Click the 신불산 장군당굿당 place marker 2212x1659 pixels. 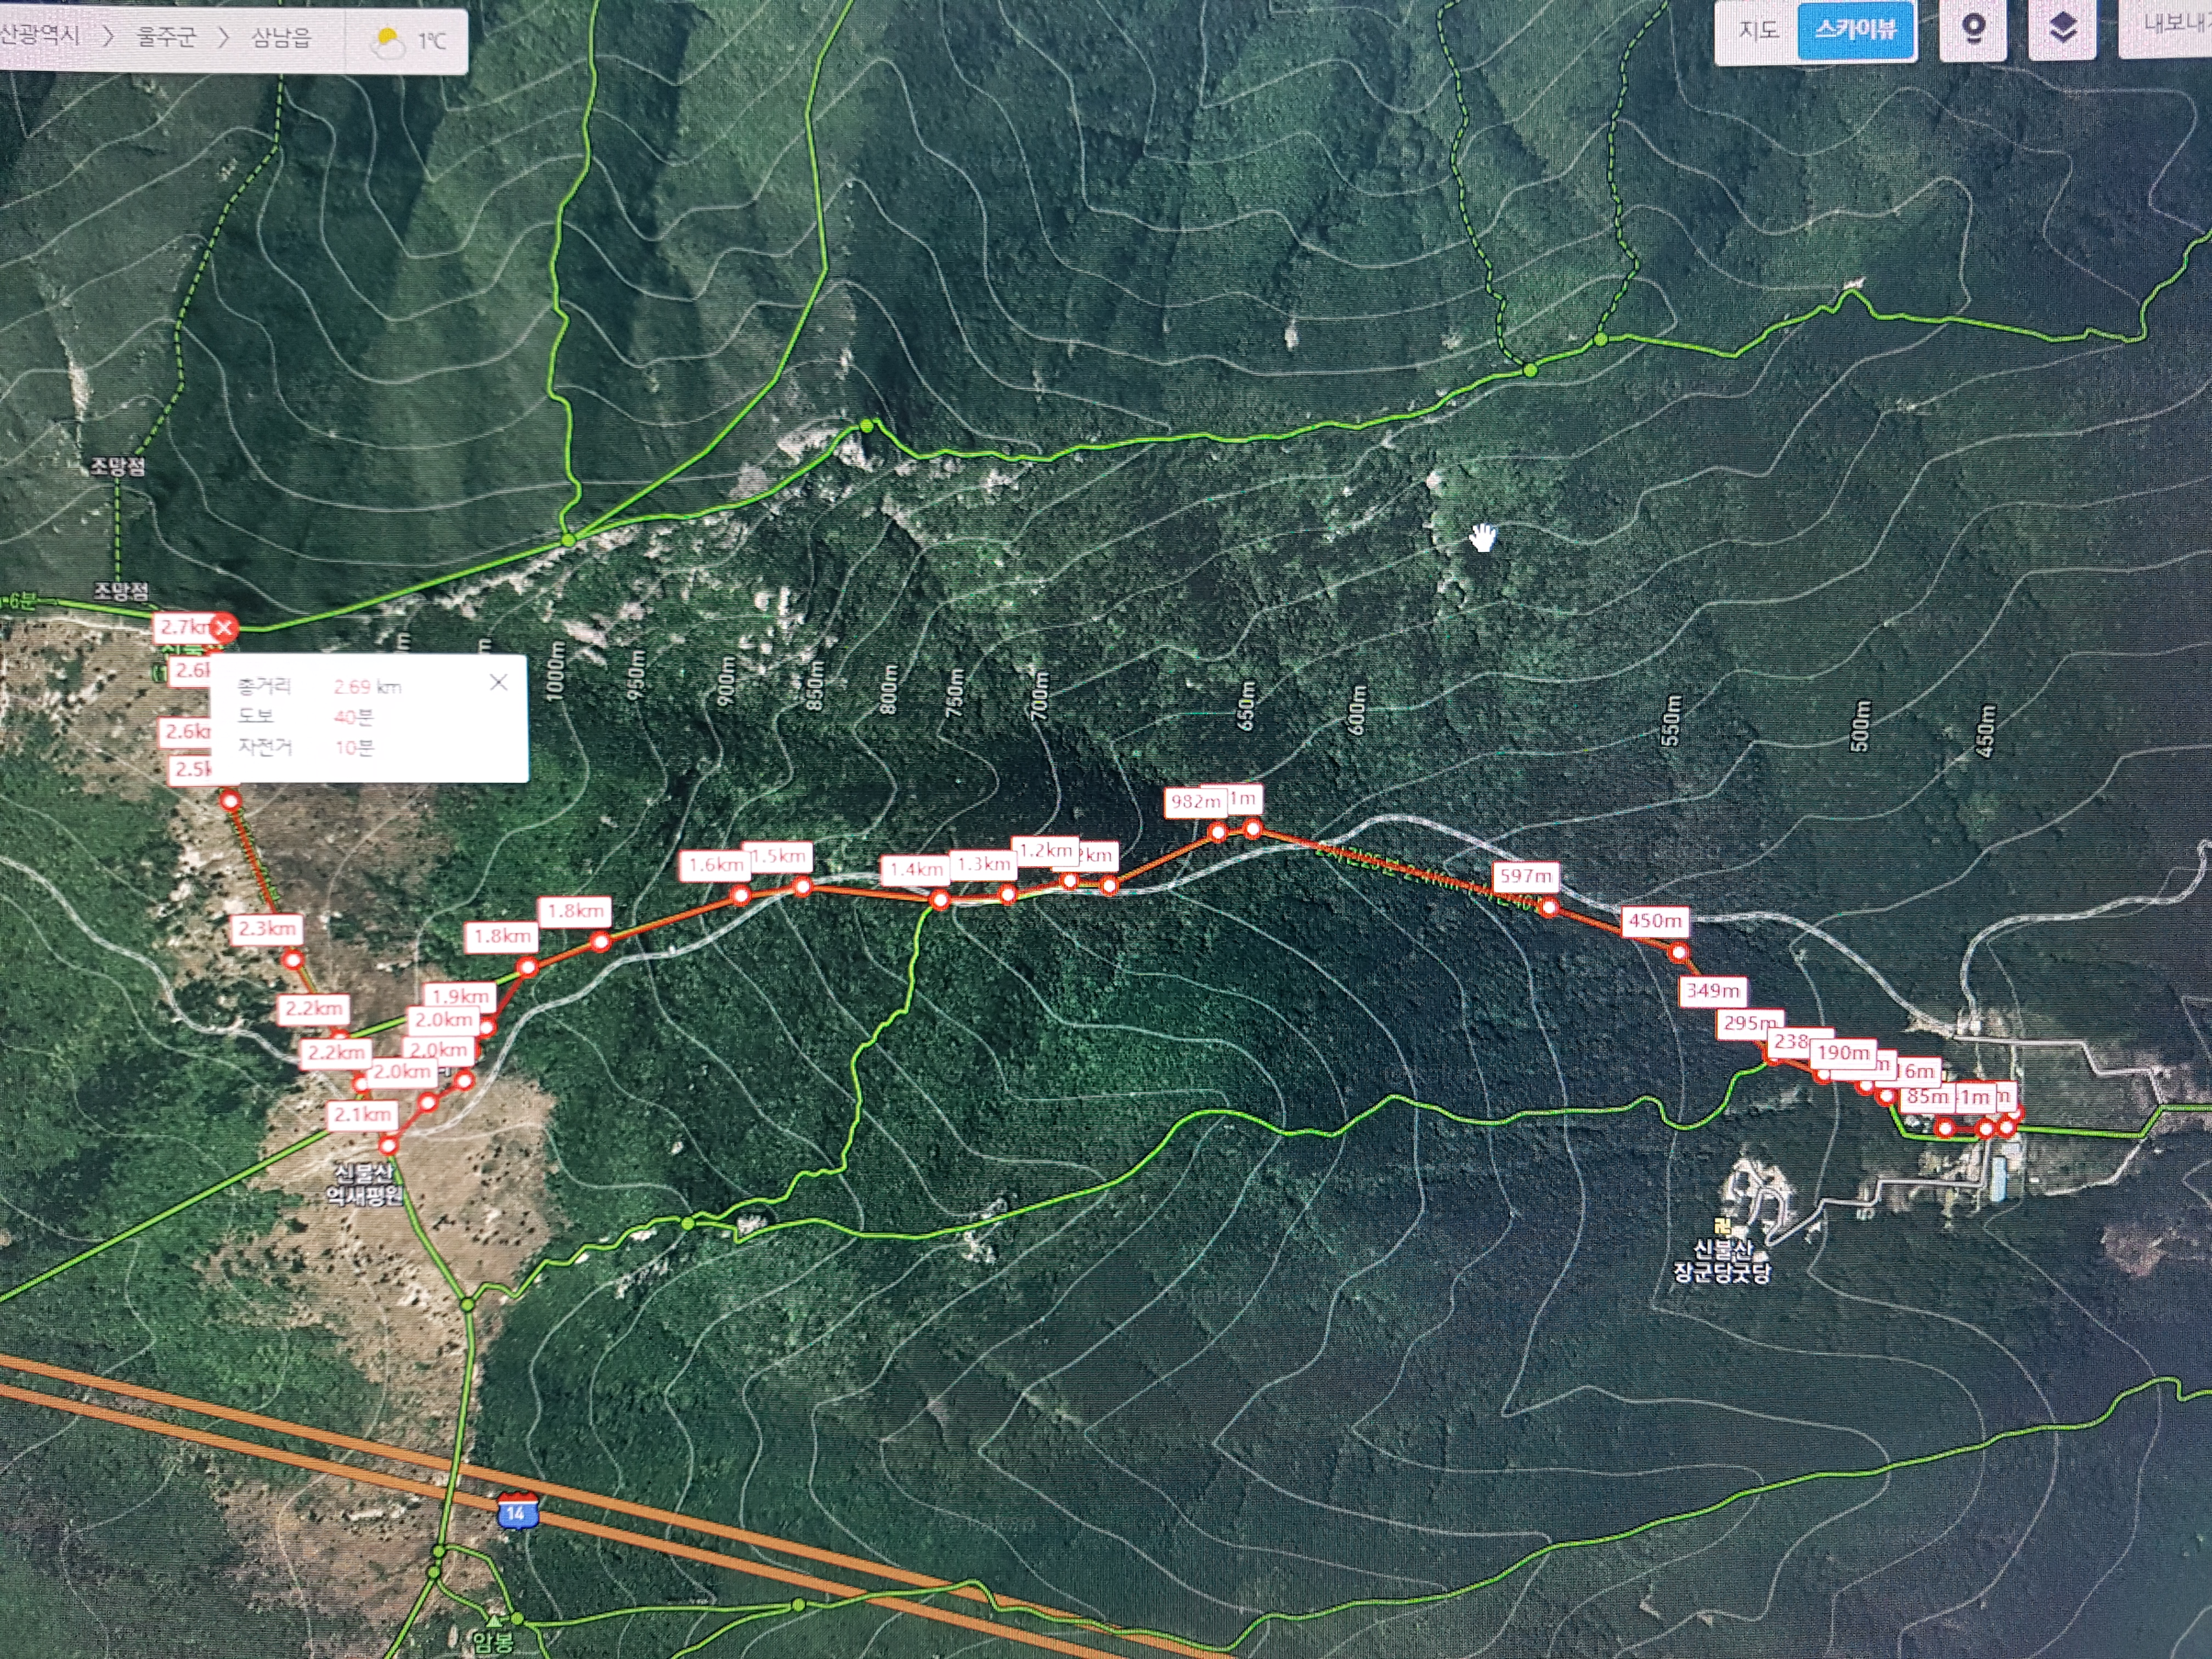[x=1722, y=1226]
